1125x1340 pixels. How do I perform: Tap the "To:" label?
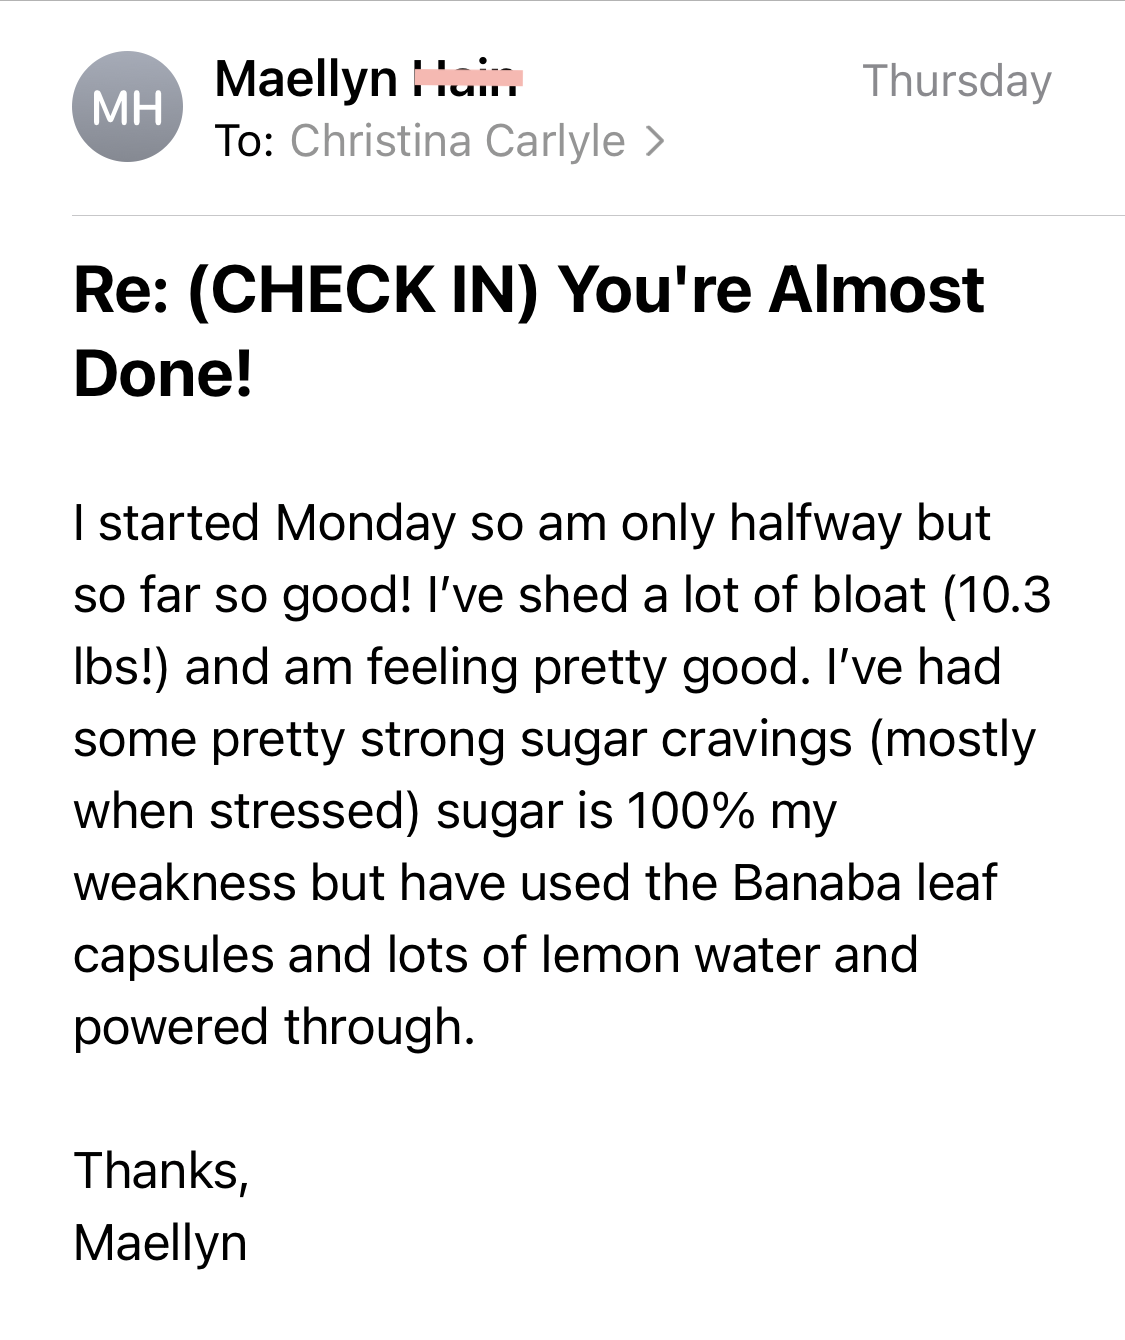pyautogui.click(x=245, y=141)
